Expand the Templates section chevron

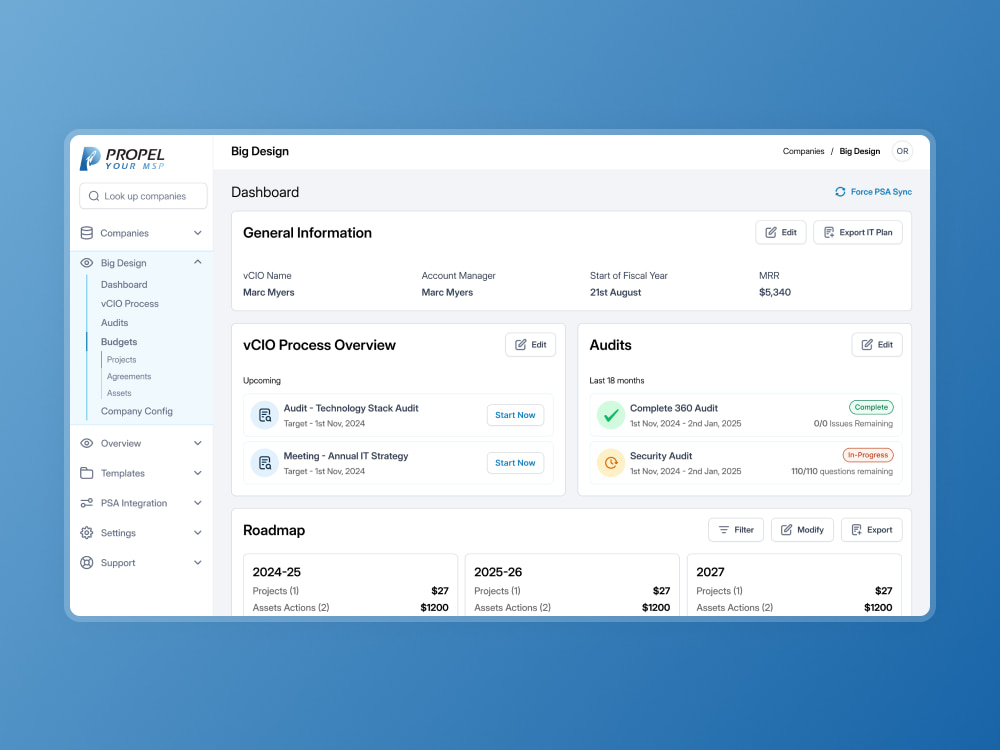tap(198, 473)
